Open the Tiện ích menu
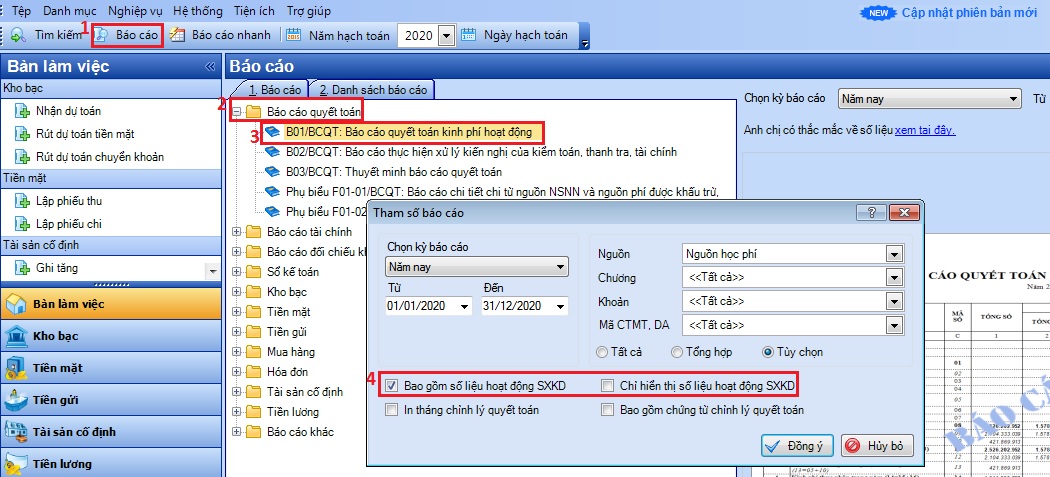Viewport: 1050px width, 477px height. point(255,11)
